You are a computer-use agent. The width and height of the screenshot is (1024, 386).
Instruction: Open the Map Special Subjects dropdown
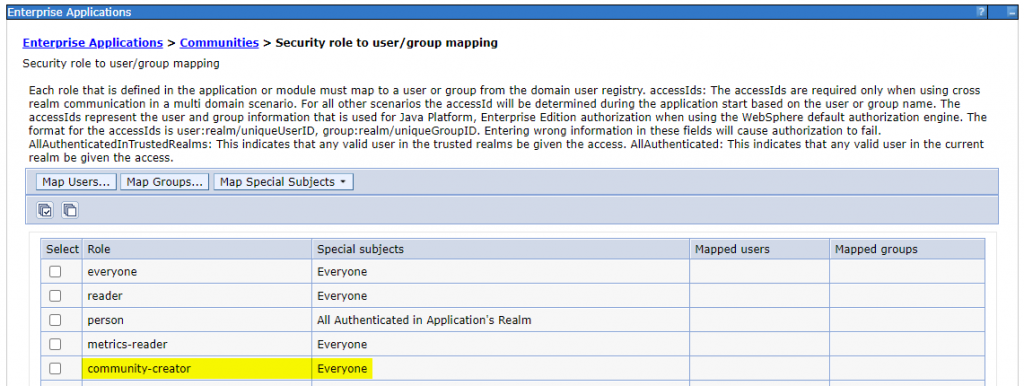click(x=283, y=182)
